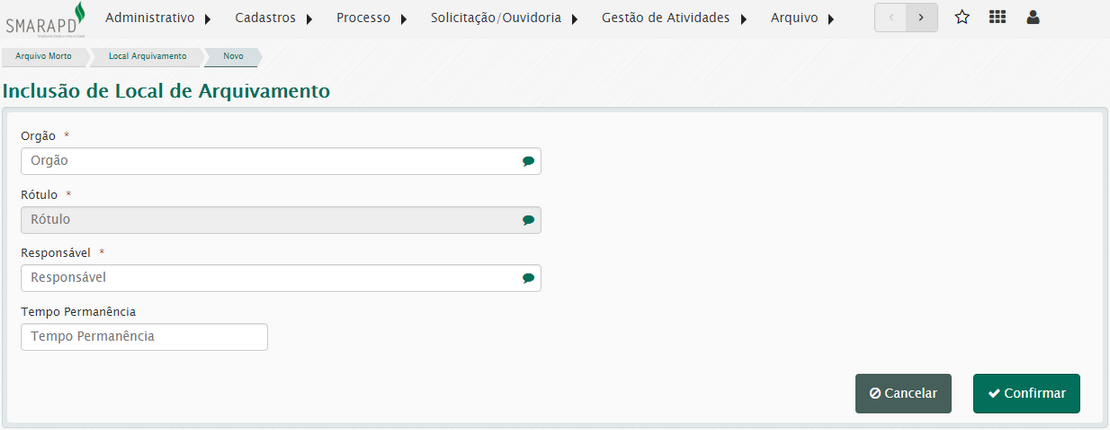
Task: Click the Confirmar button
Action: [x=1026, y=393]
